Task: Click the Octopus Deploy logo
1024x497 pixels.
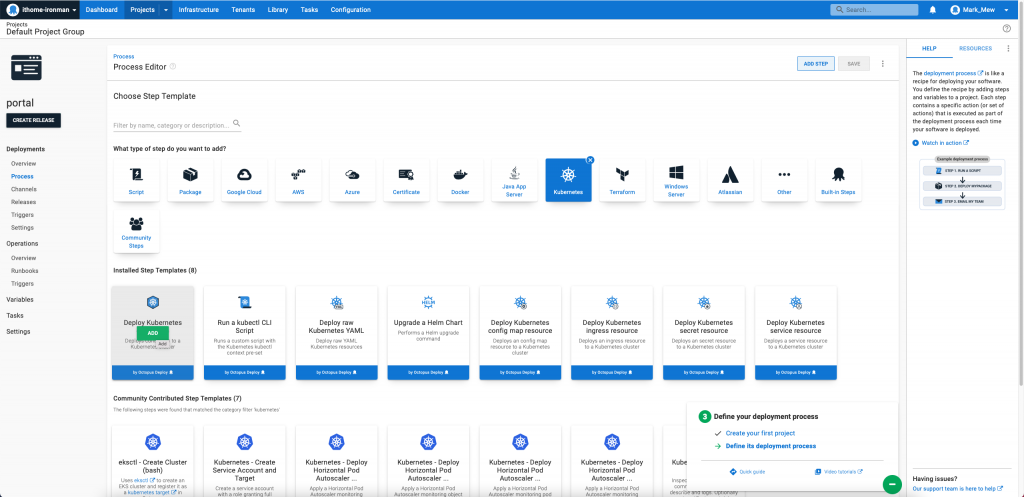Action: (x=12, y=10)
